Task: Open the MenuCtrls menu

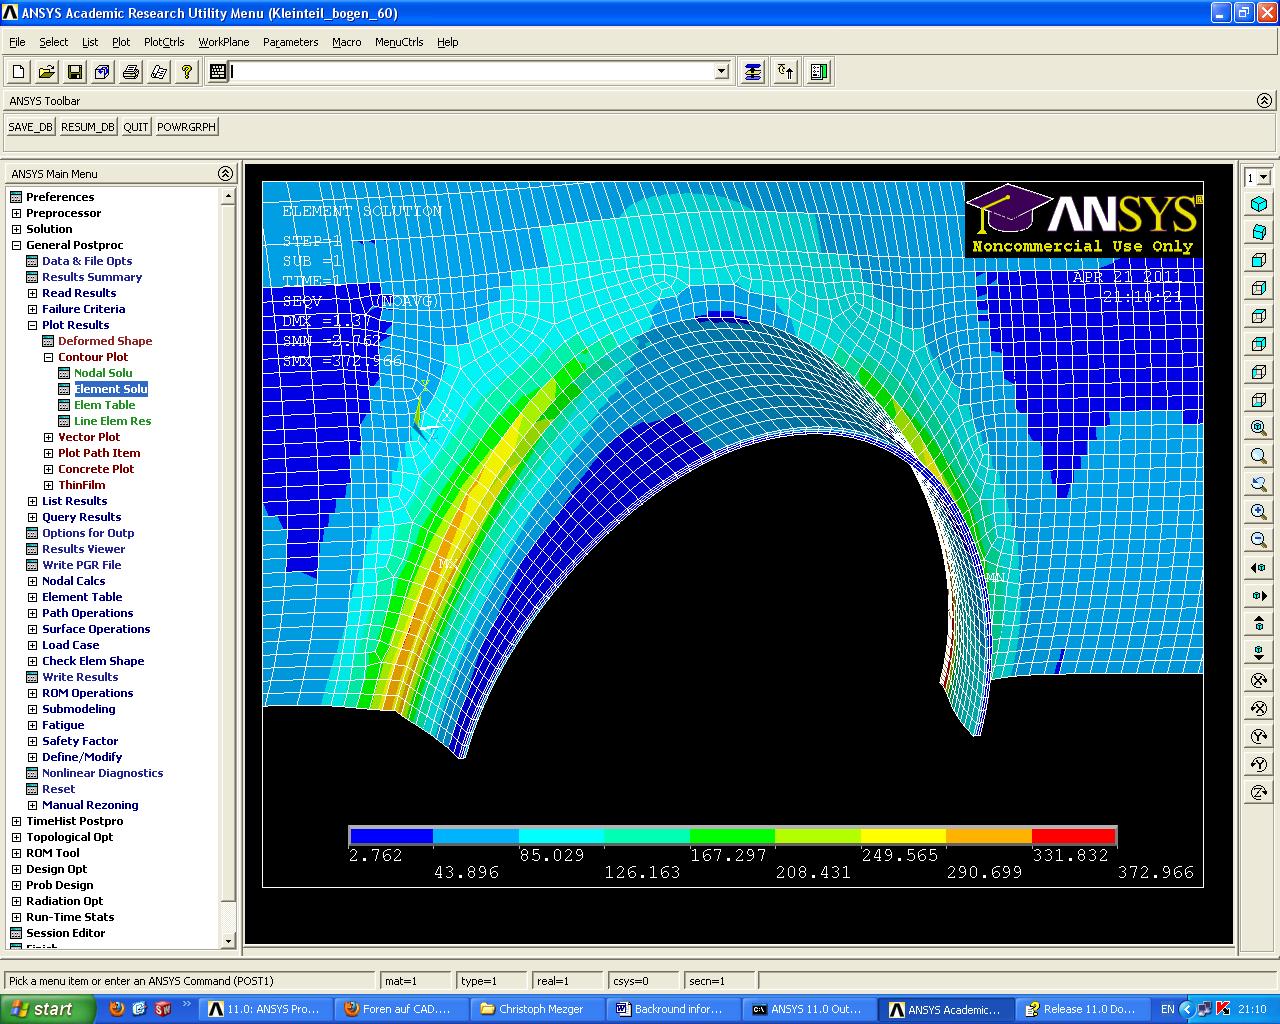Action: click(399, 42)
